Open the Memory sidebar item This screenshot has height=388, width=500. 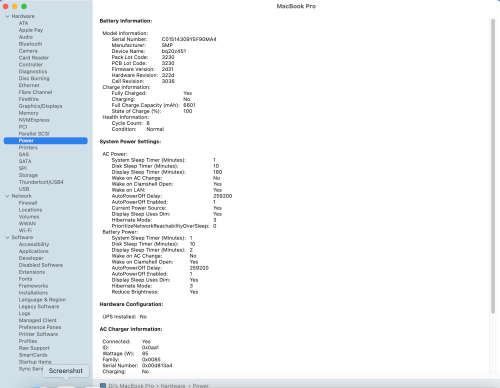click(x=28, y=113)
